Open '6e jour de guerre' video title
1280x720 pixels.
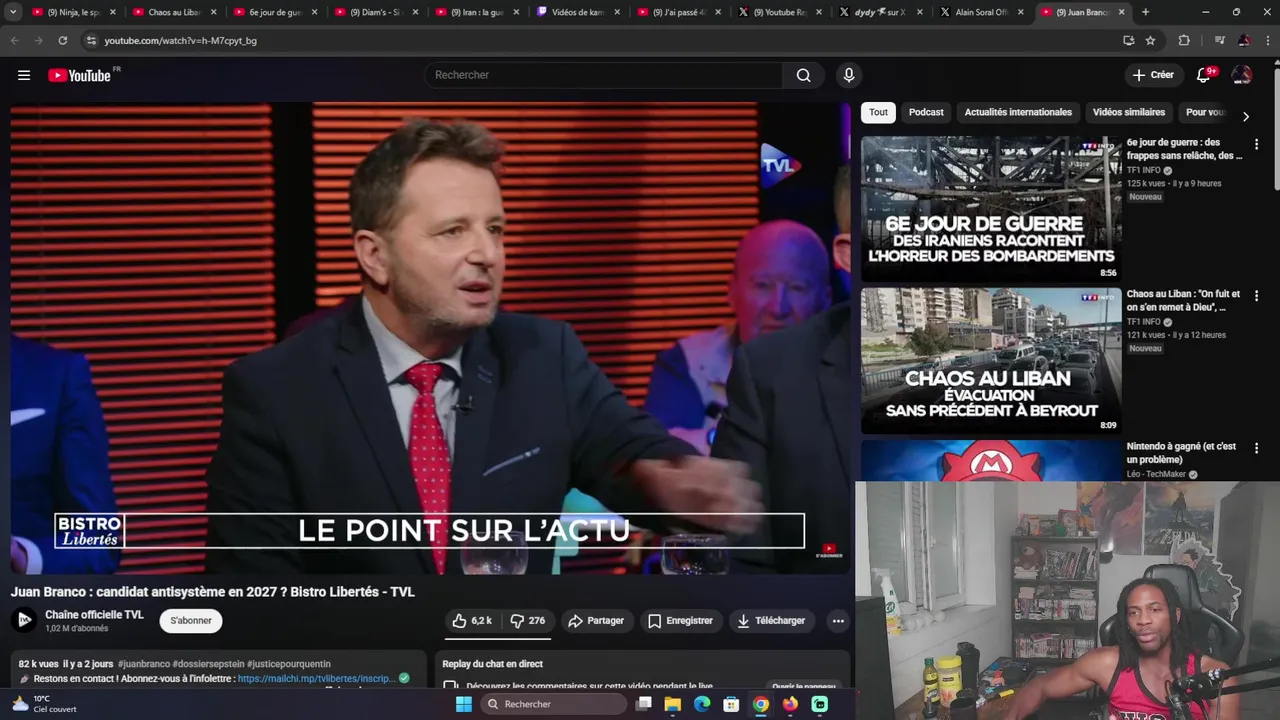click(1184, 149)
